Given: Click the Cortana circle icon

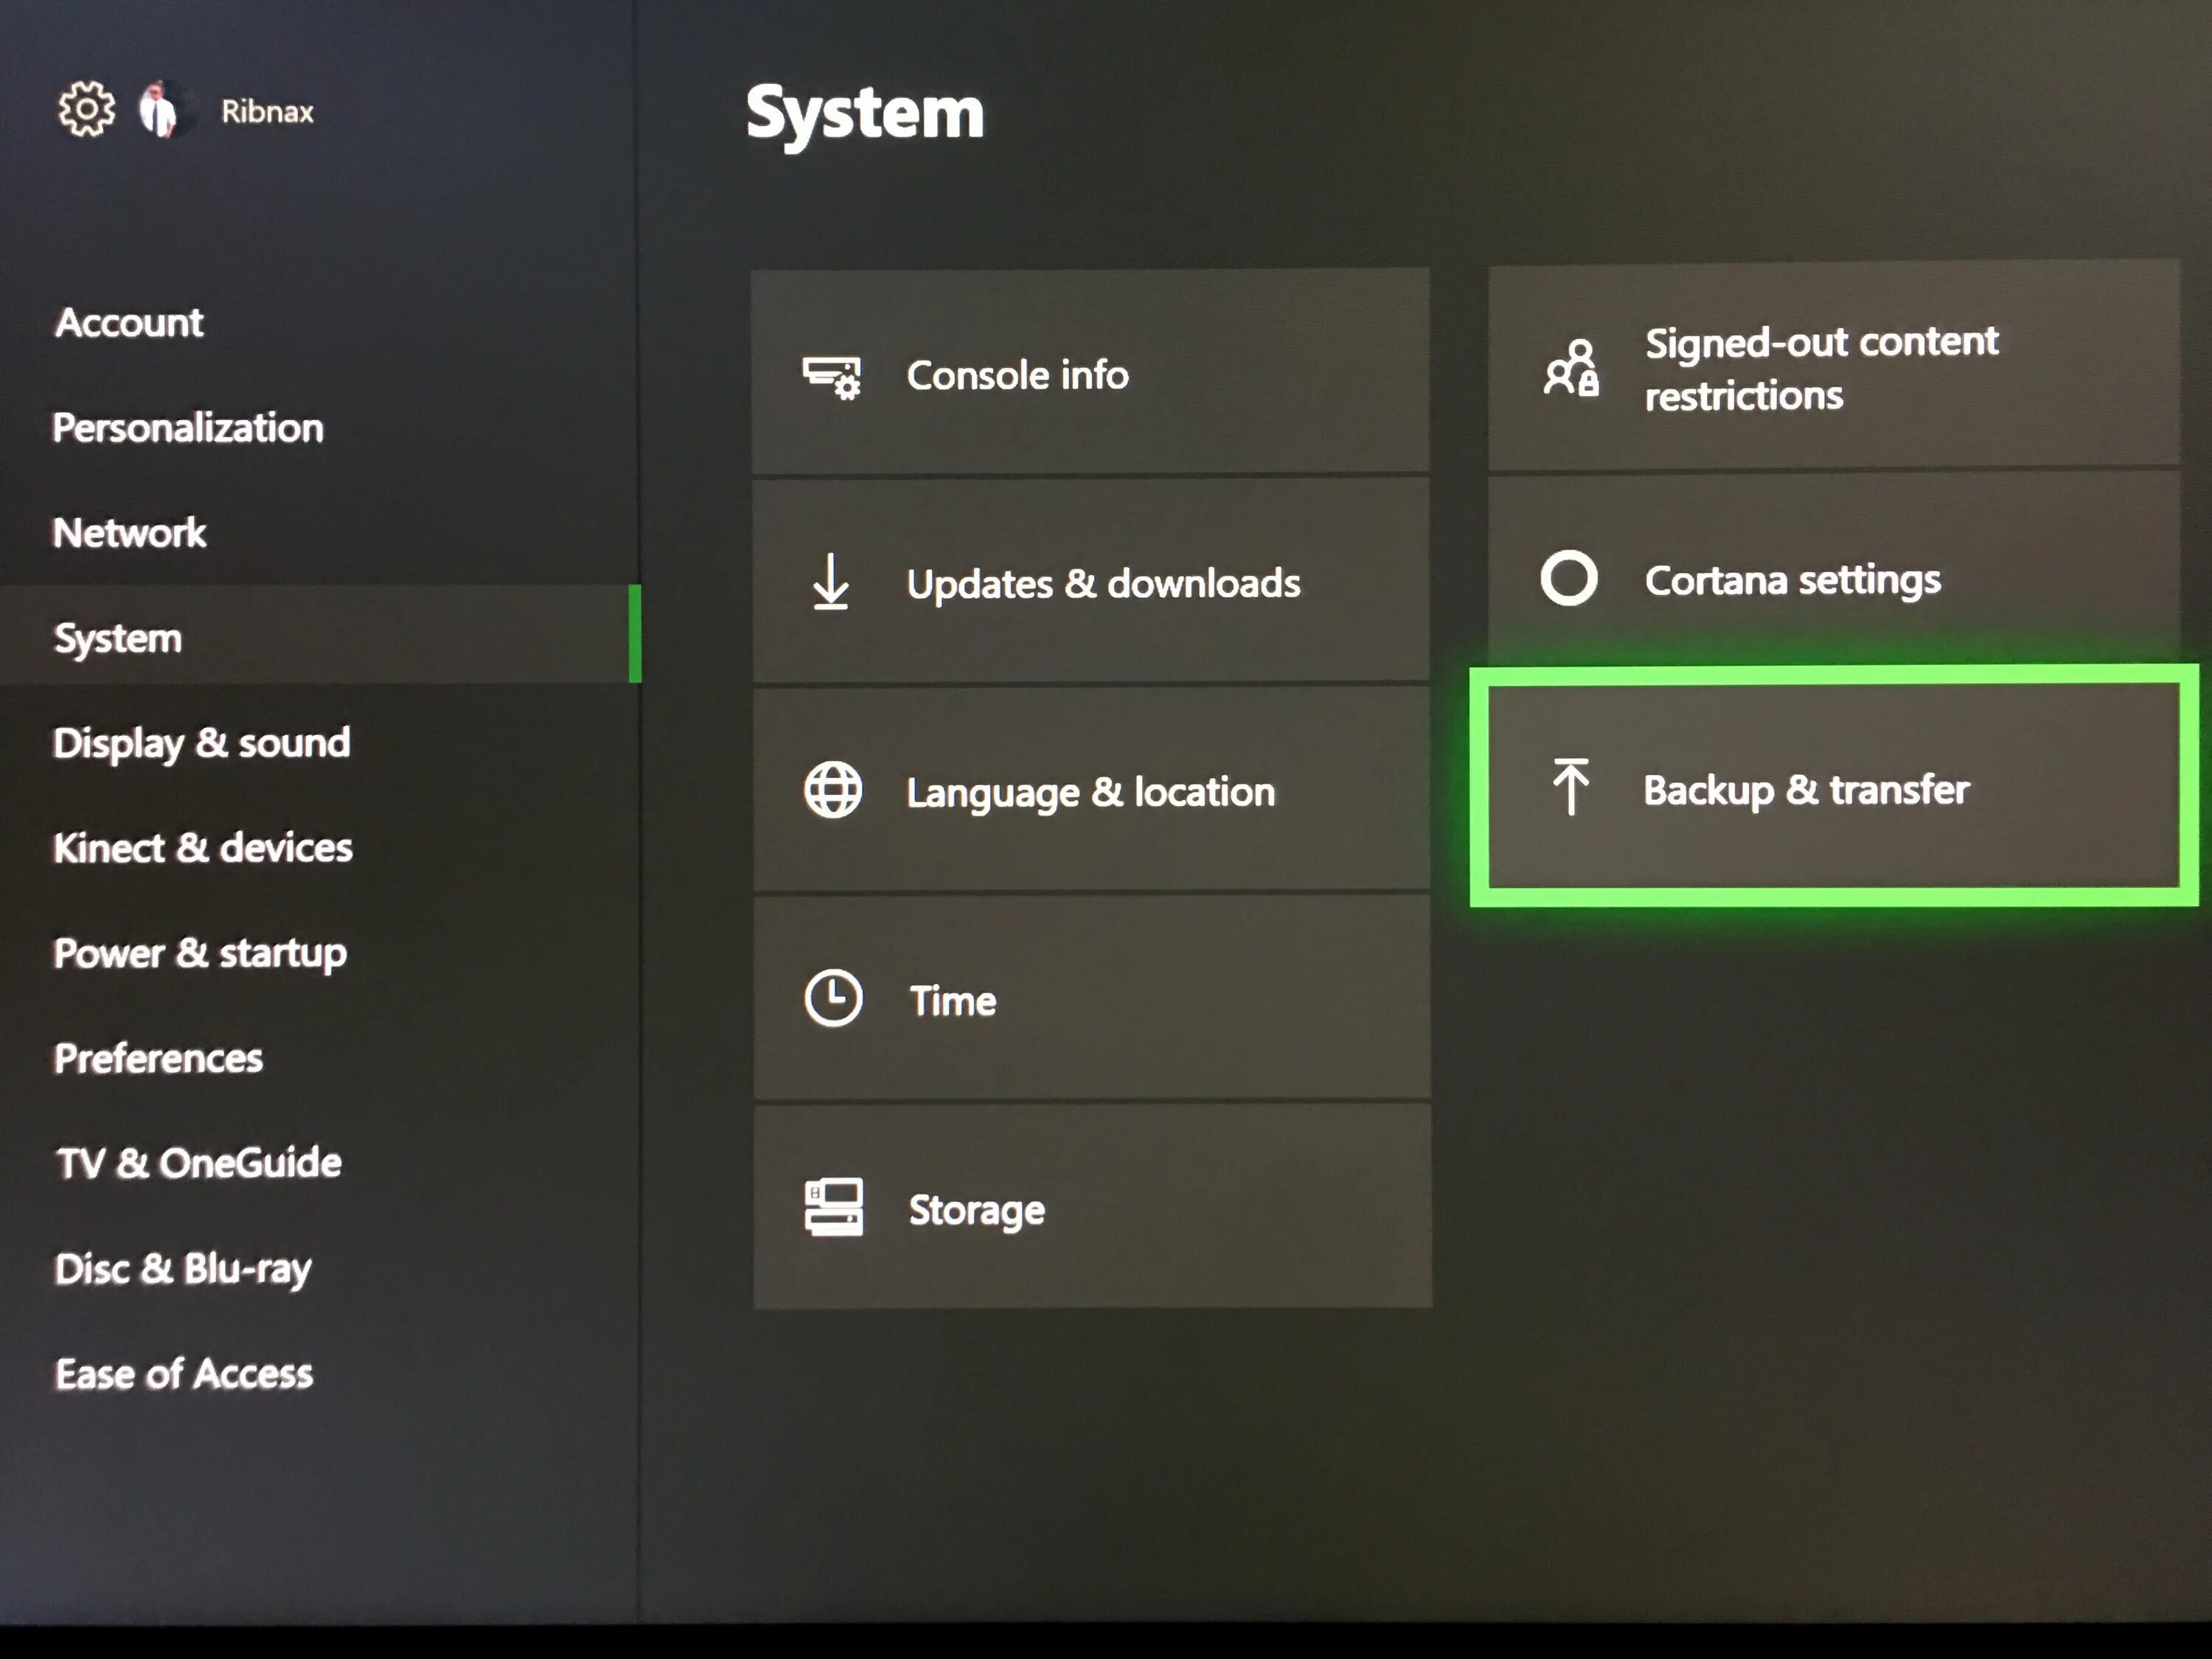Looking at the screenshot, I should (1568, 578).
